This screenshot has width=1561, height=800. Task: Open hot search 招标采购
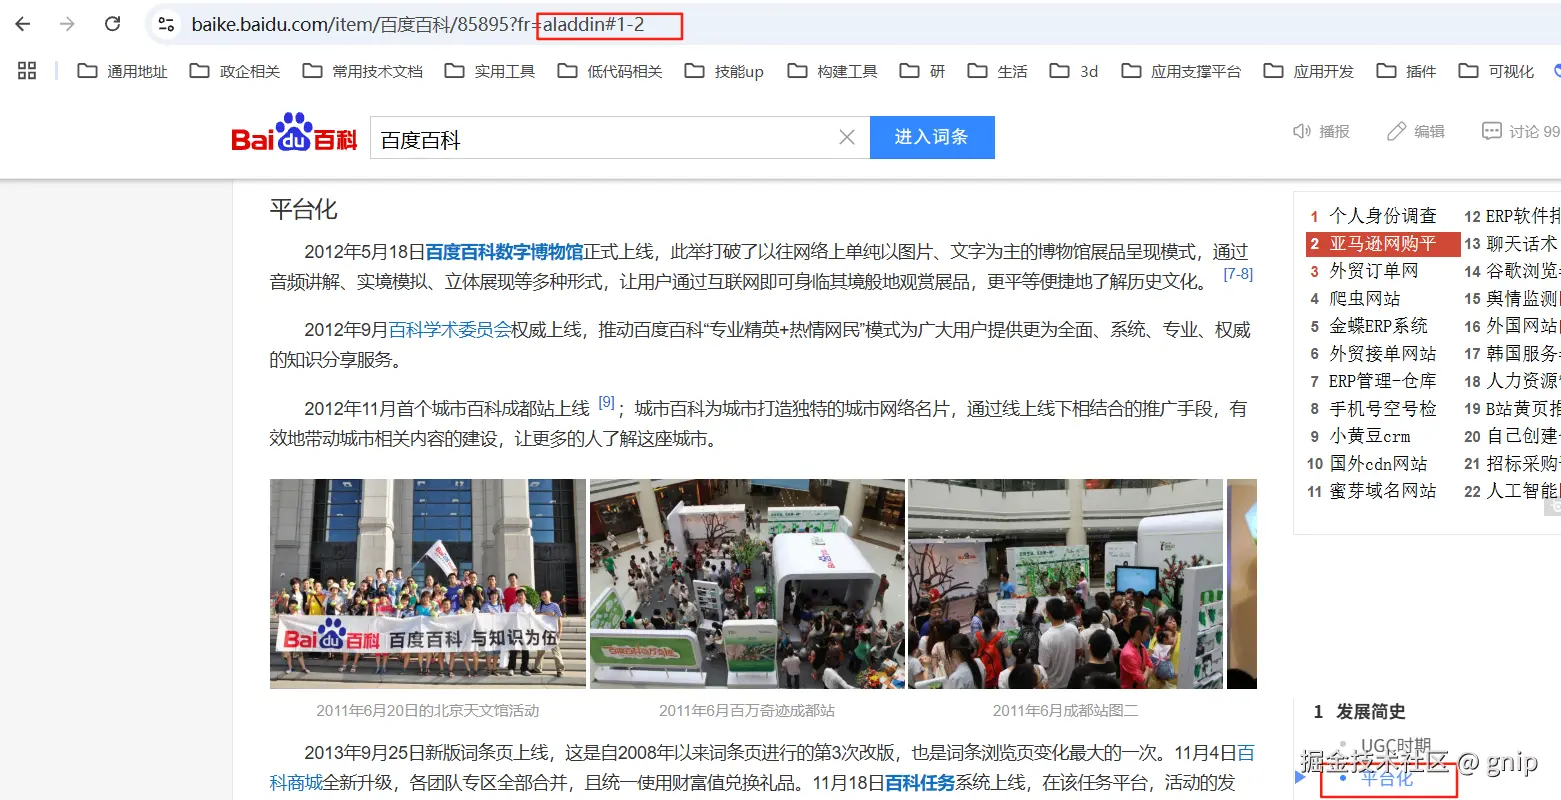[1523, 464]
